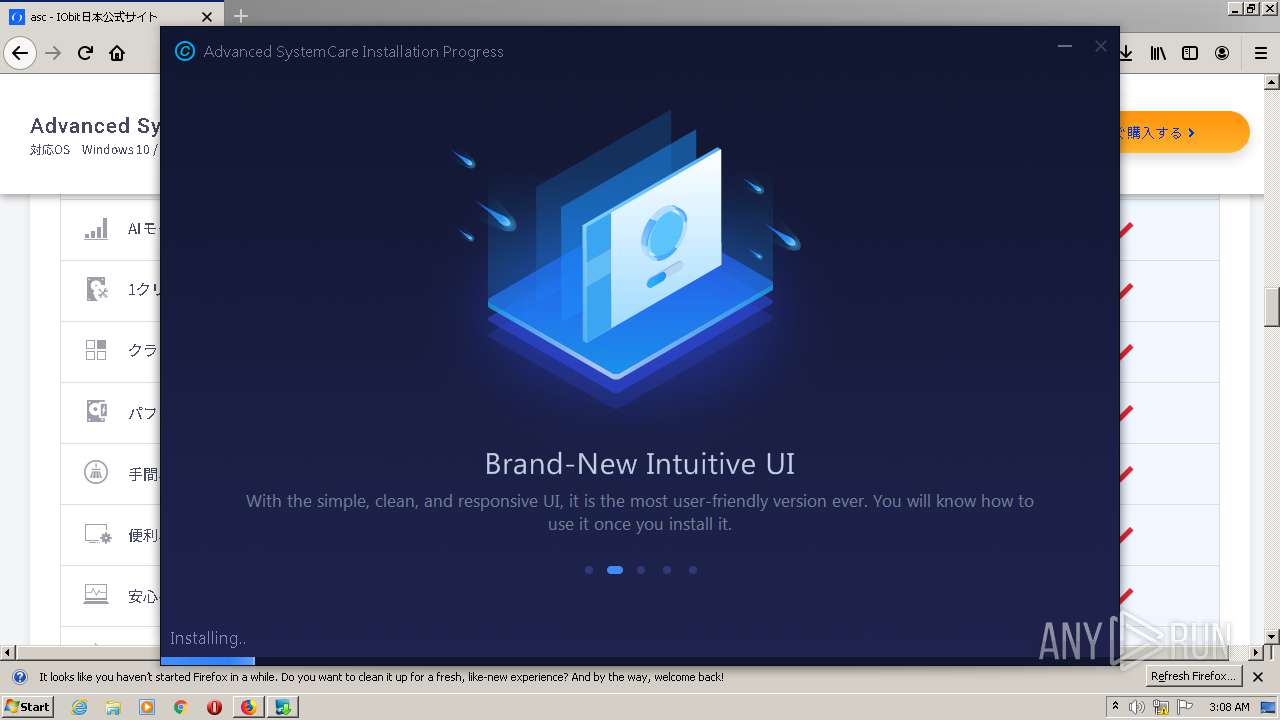
Task: Minimize the Advanced SystemCare installer window
Action: pyautogui.click(x=1065, y=46)
